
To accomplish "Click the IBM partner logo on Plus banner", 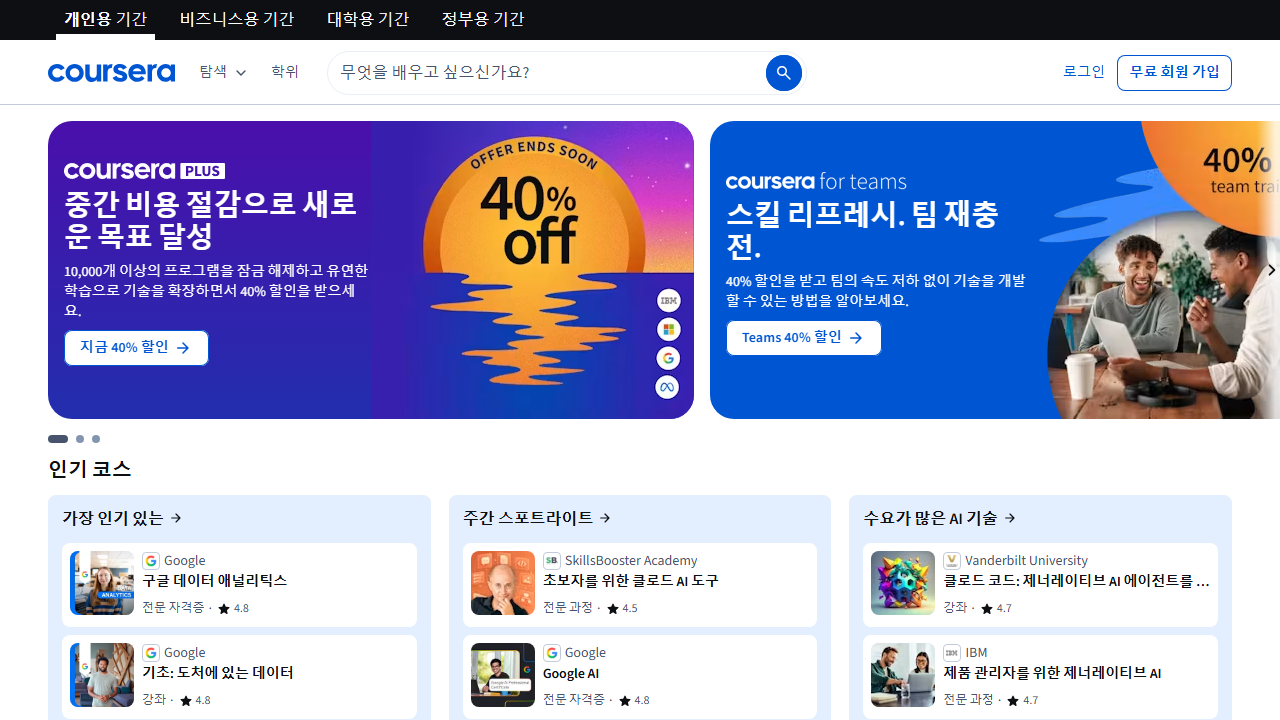I will pos(668,300).
